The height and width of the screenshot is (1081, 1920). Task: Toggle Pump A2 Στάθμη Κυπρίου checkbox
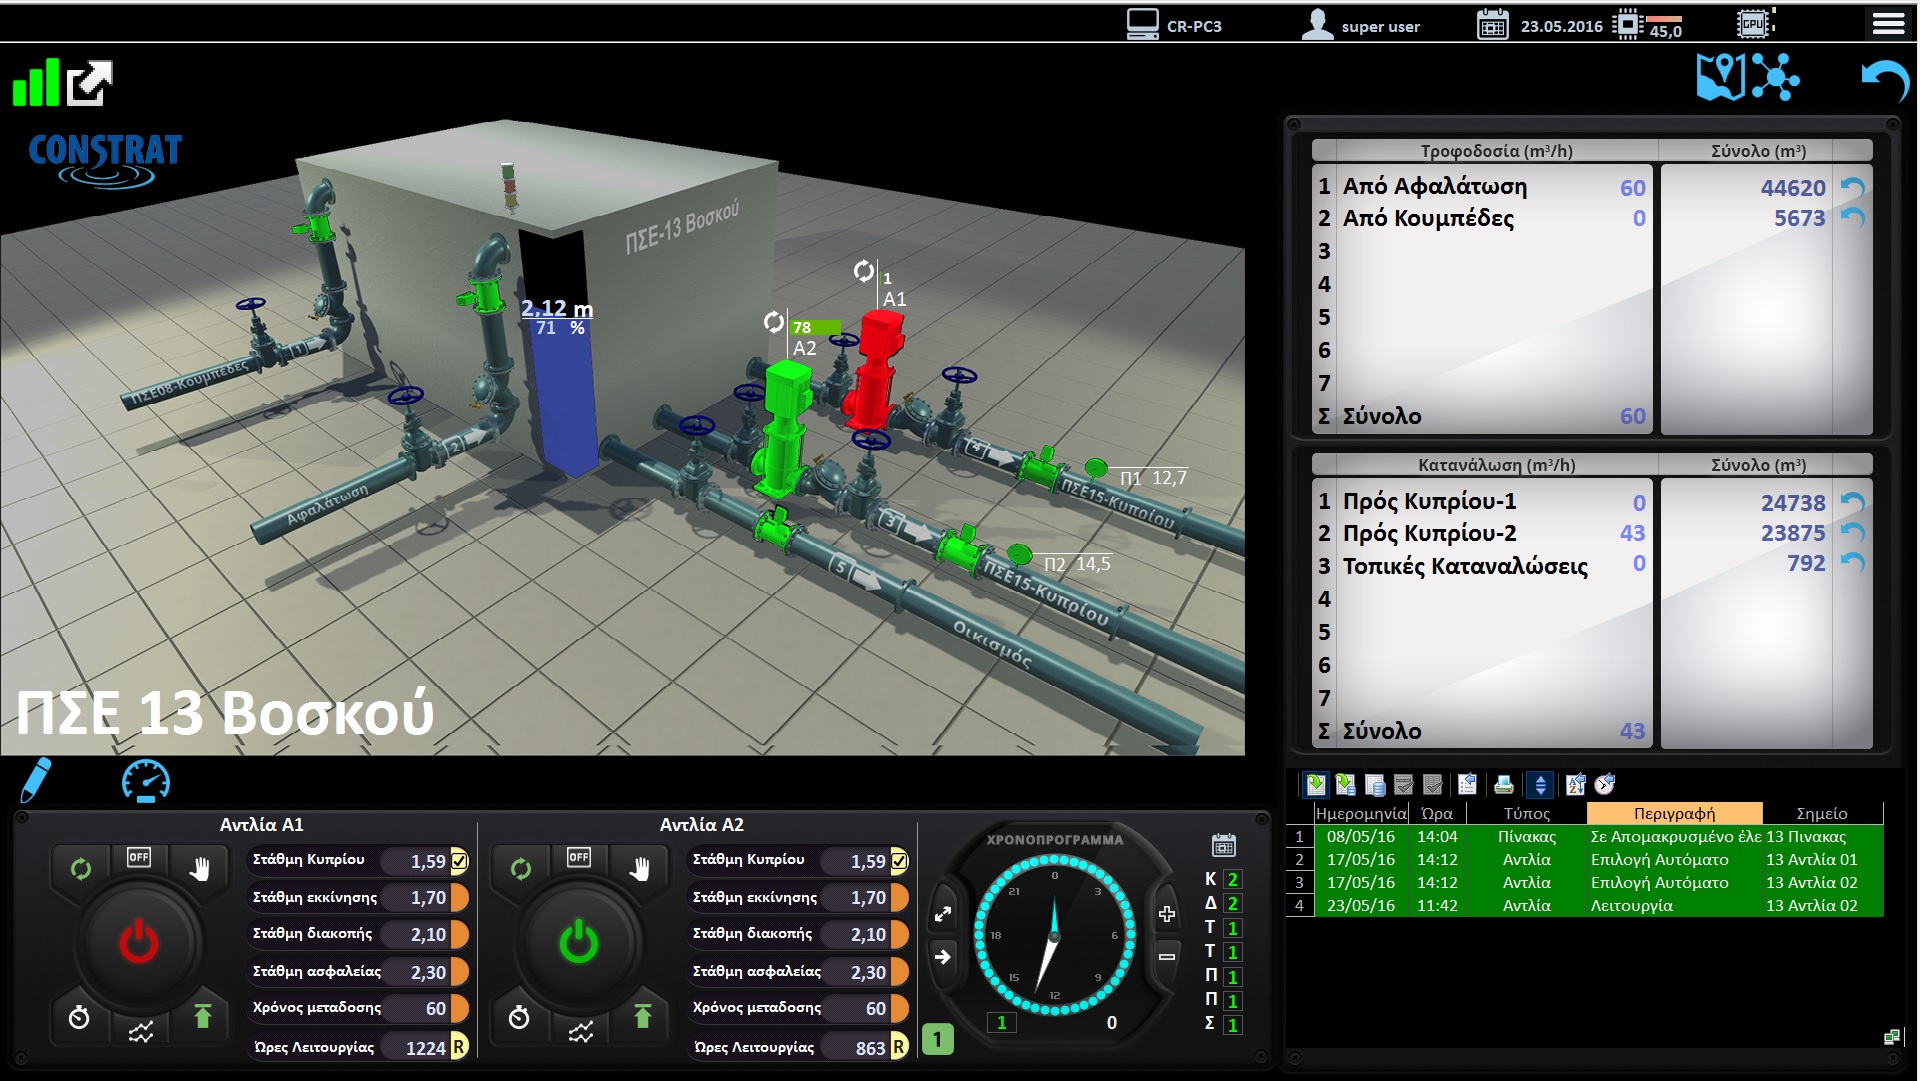pos(899,860)
